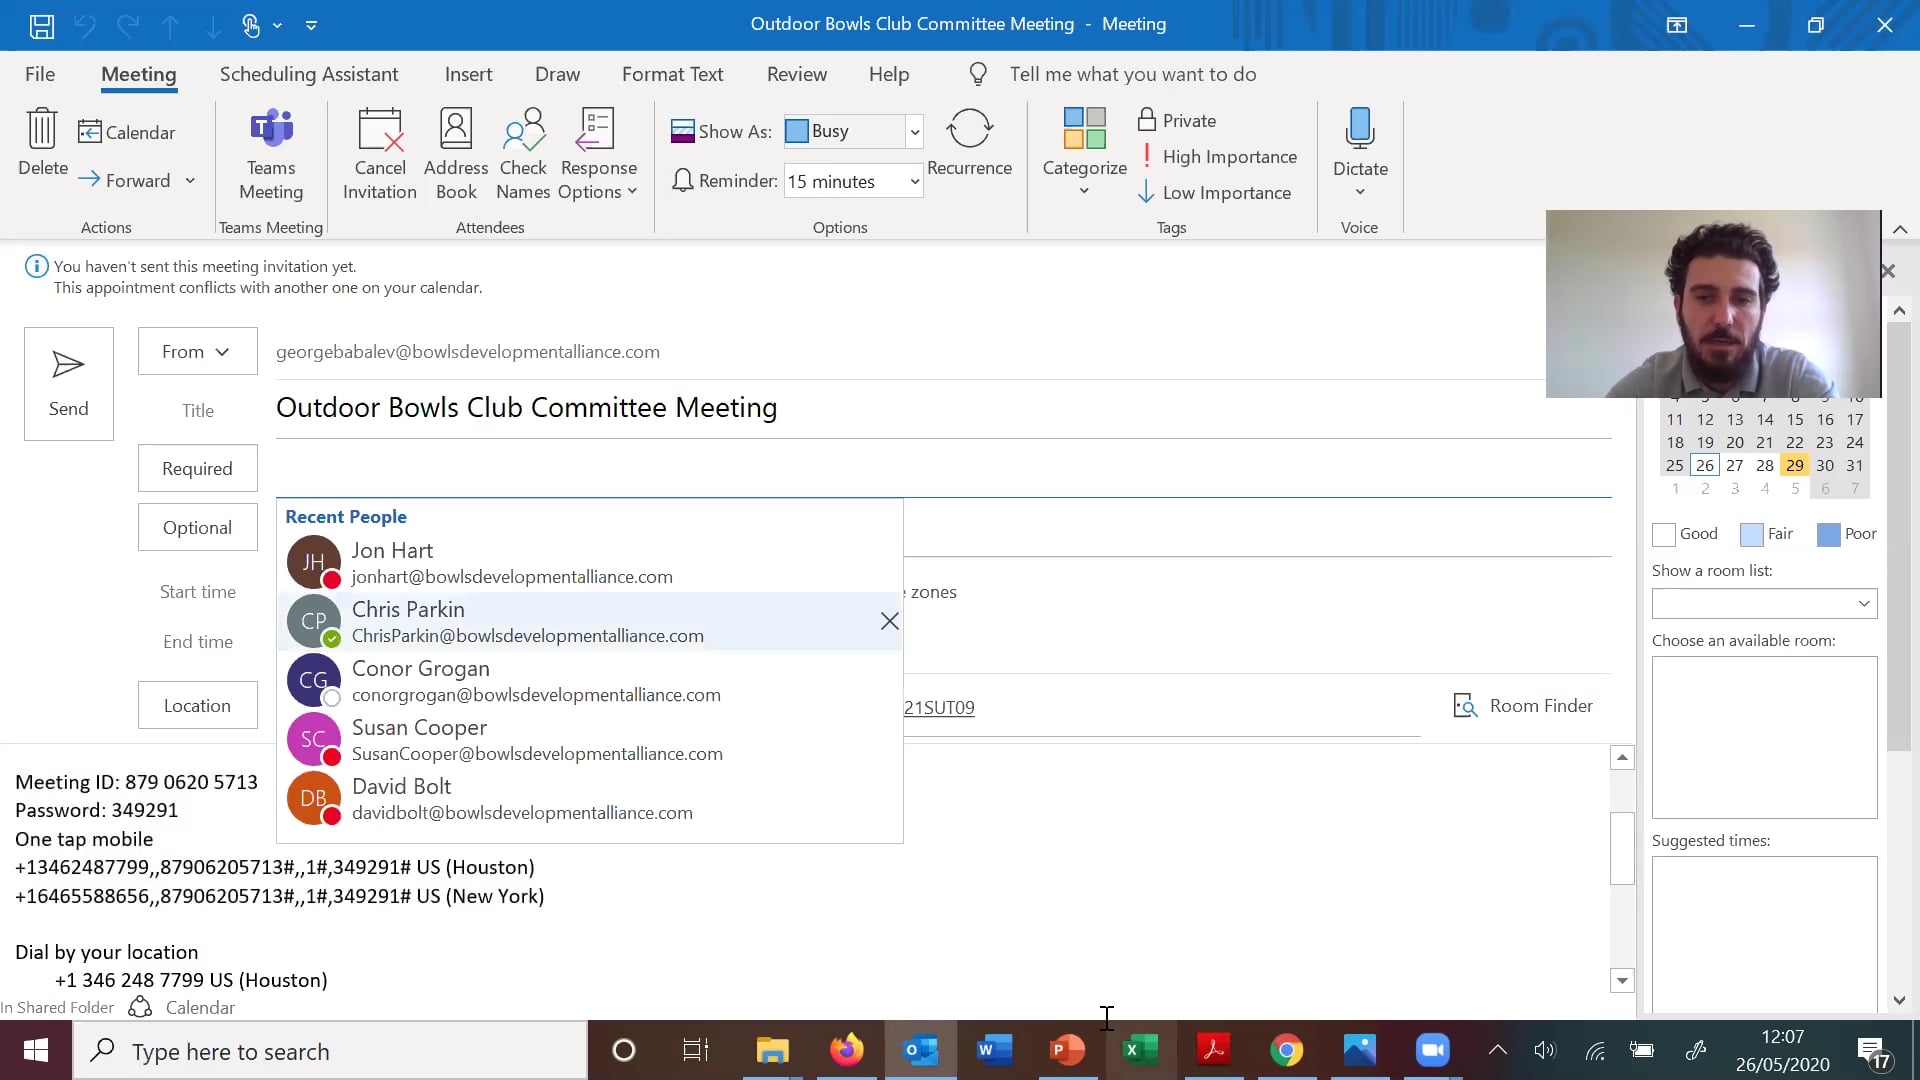Expand the Show As Busy dropdown

coord(914,132)
